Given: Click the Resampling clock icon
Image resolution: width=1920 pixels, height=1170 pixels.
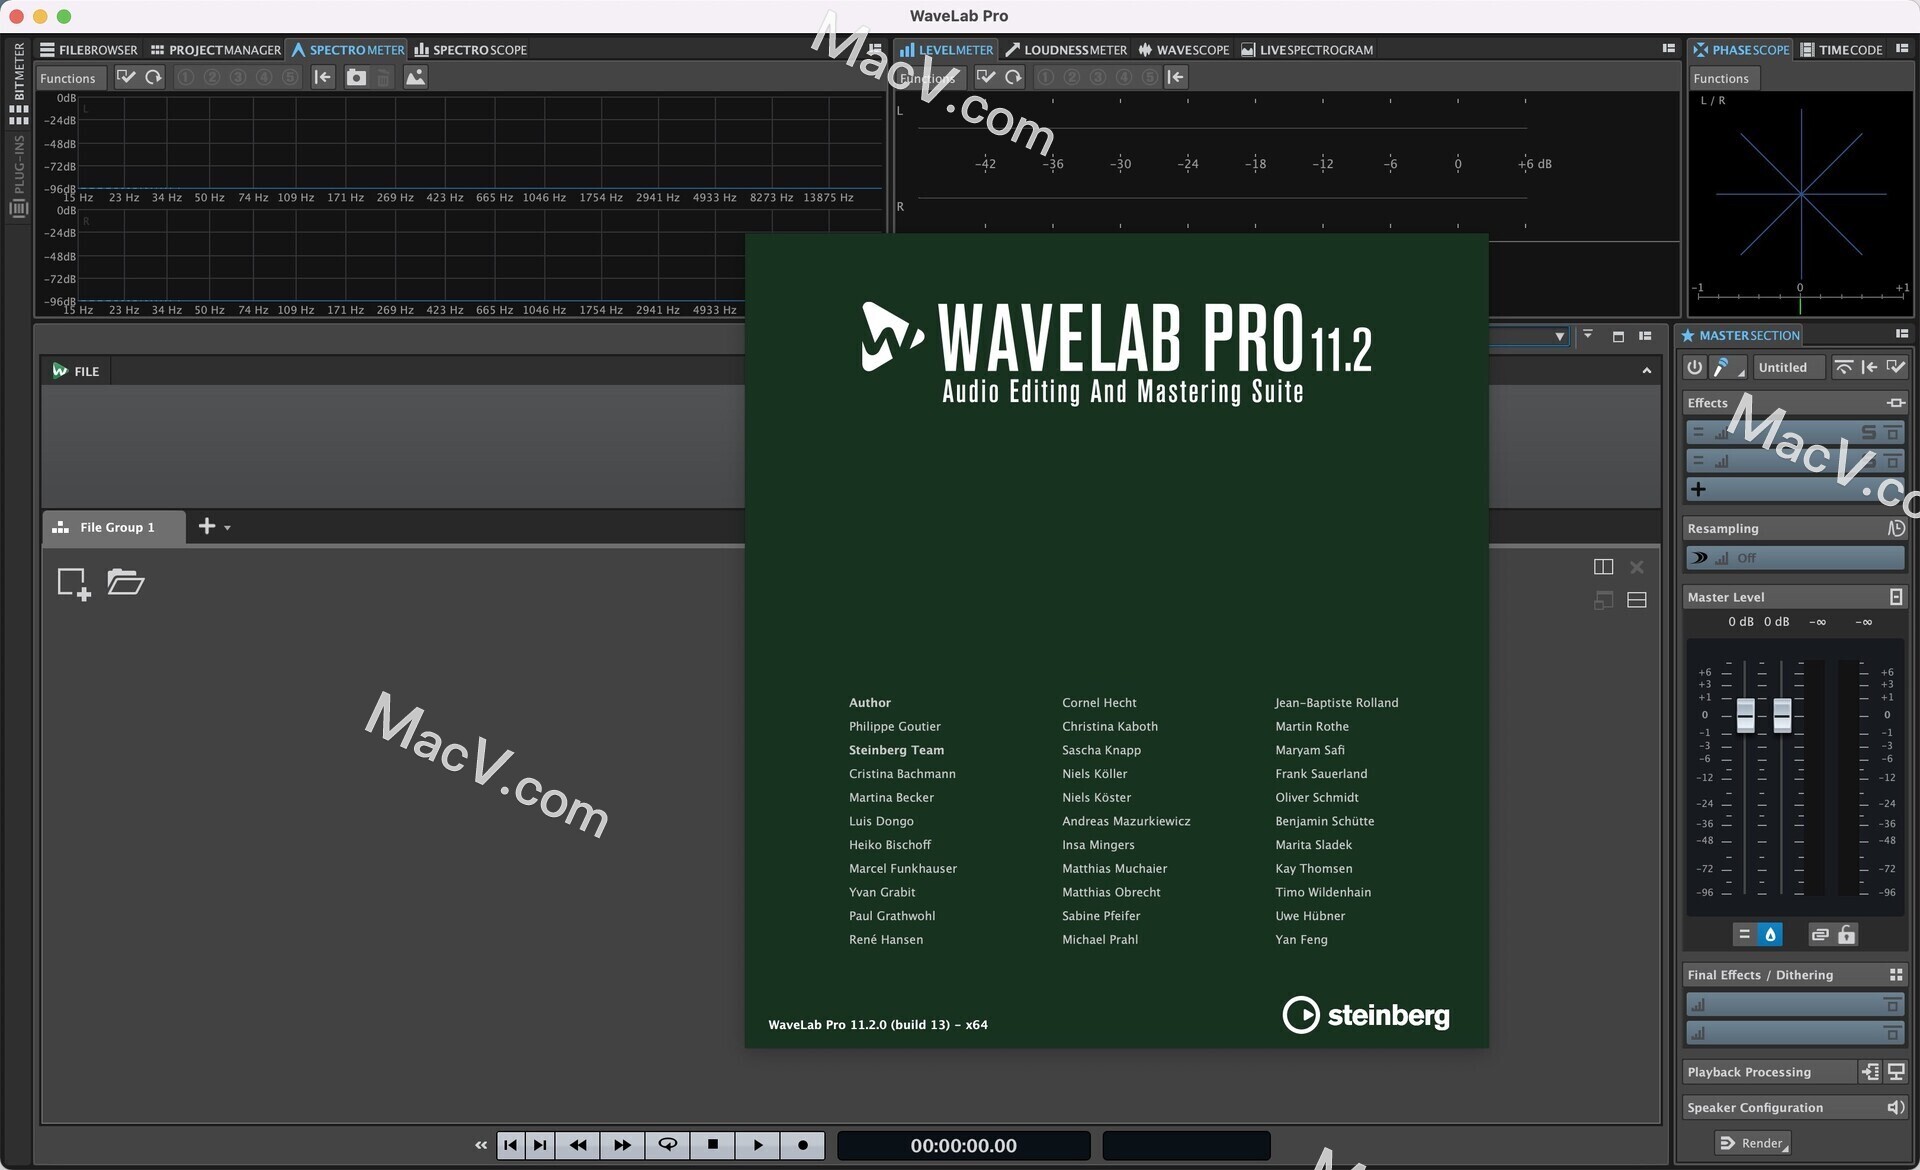Looking at the screenshot, I should pos(1895,528).
